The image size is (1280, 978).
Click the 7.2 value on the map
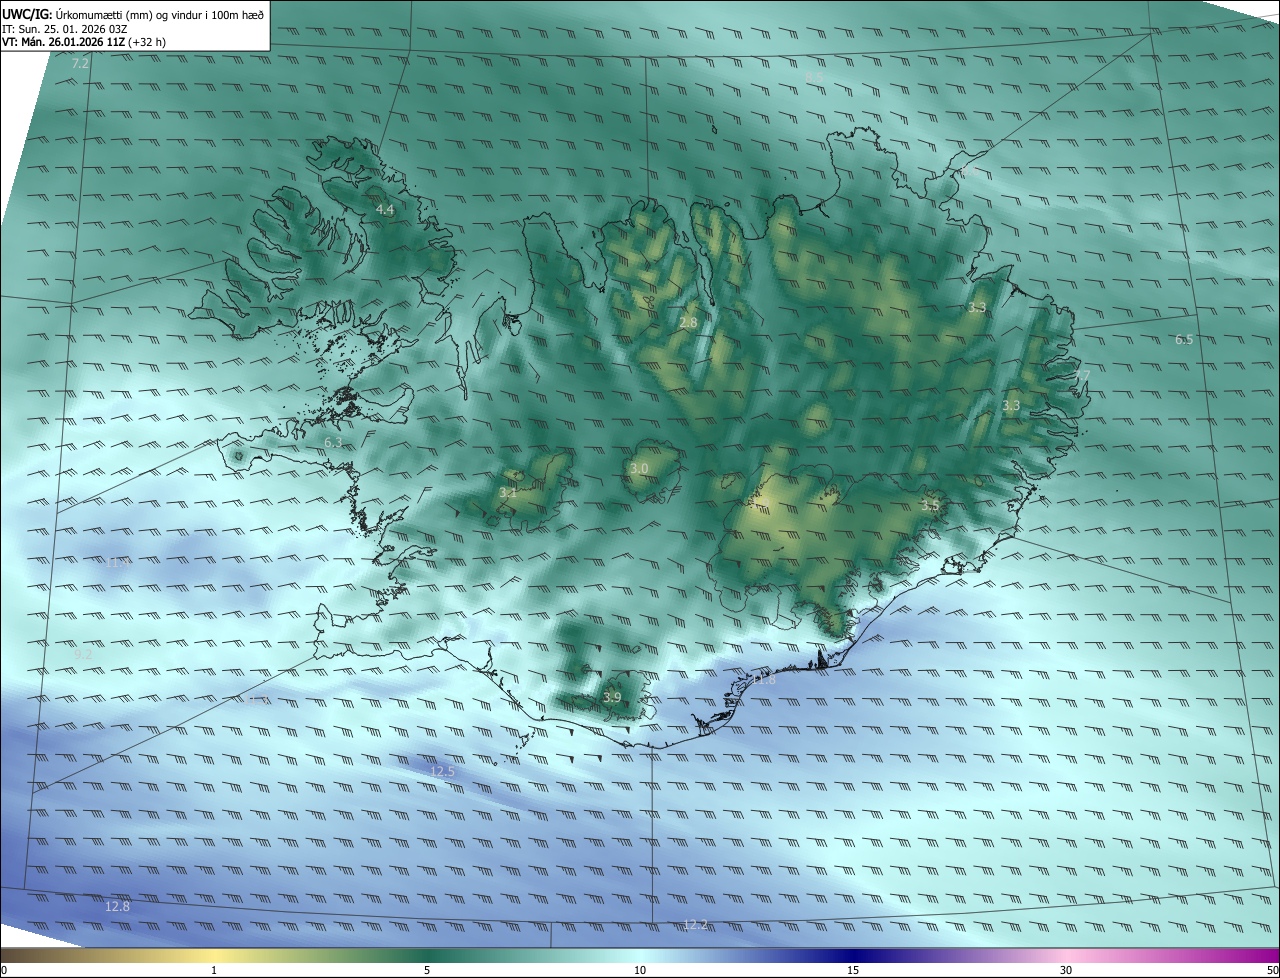(x=81, y=64)
